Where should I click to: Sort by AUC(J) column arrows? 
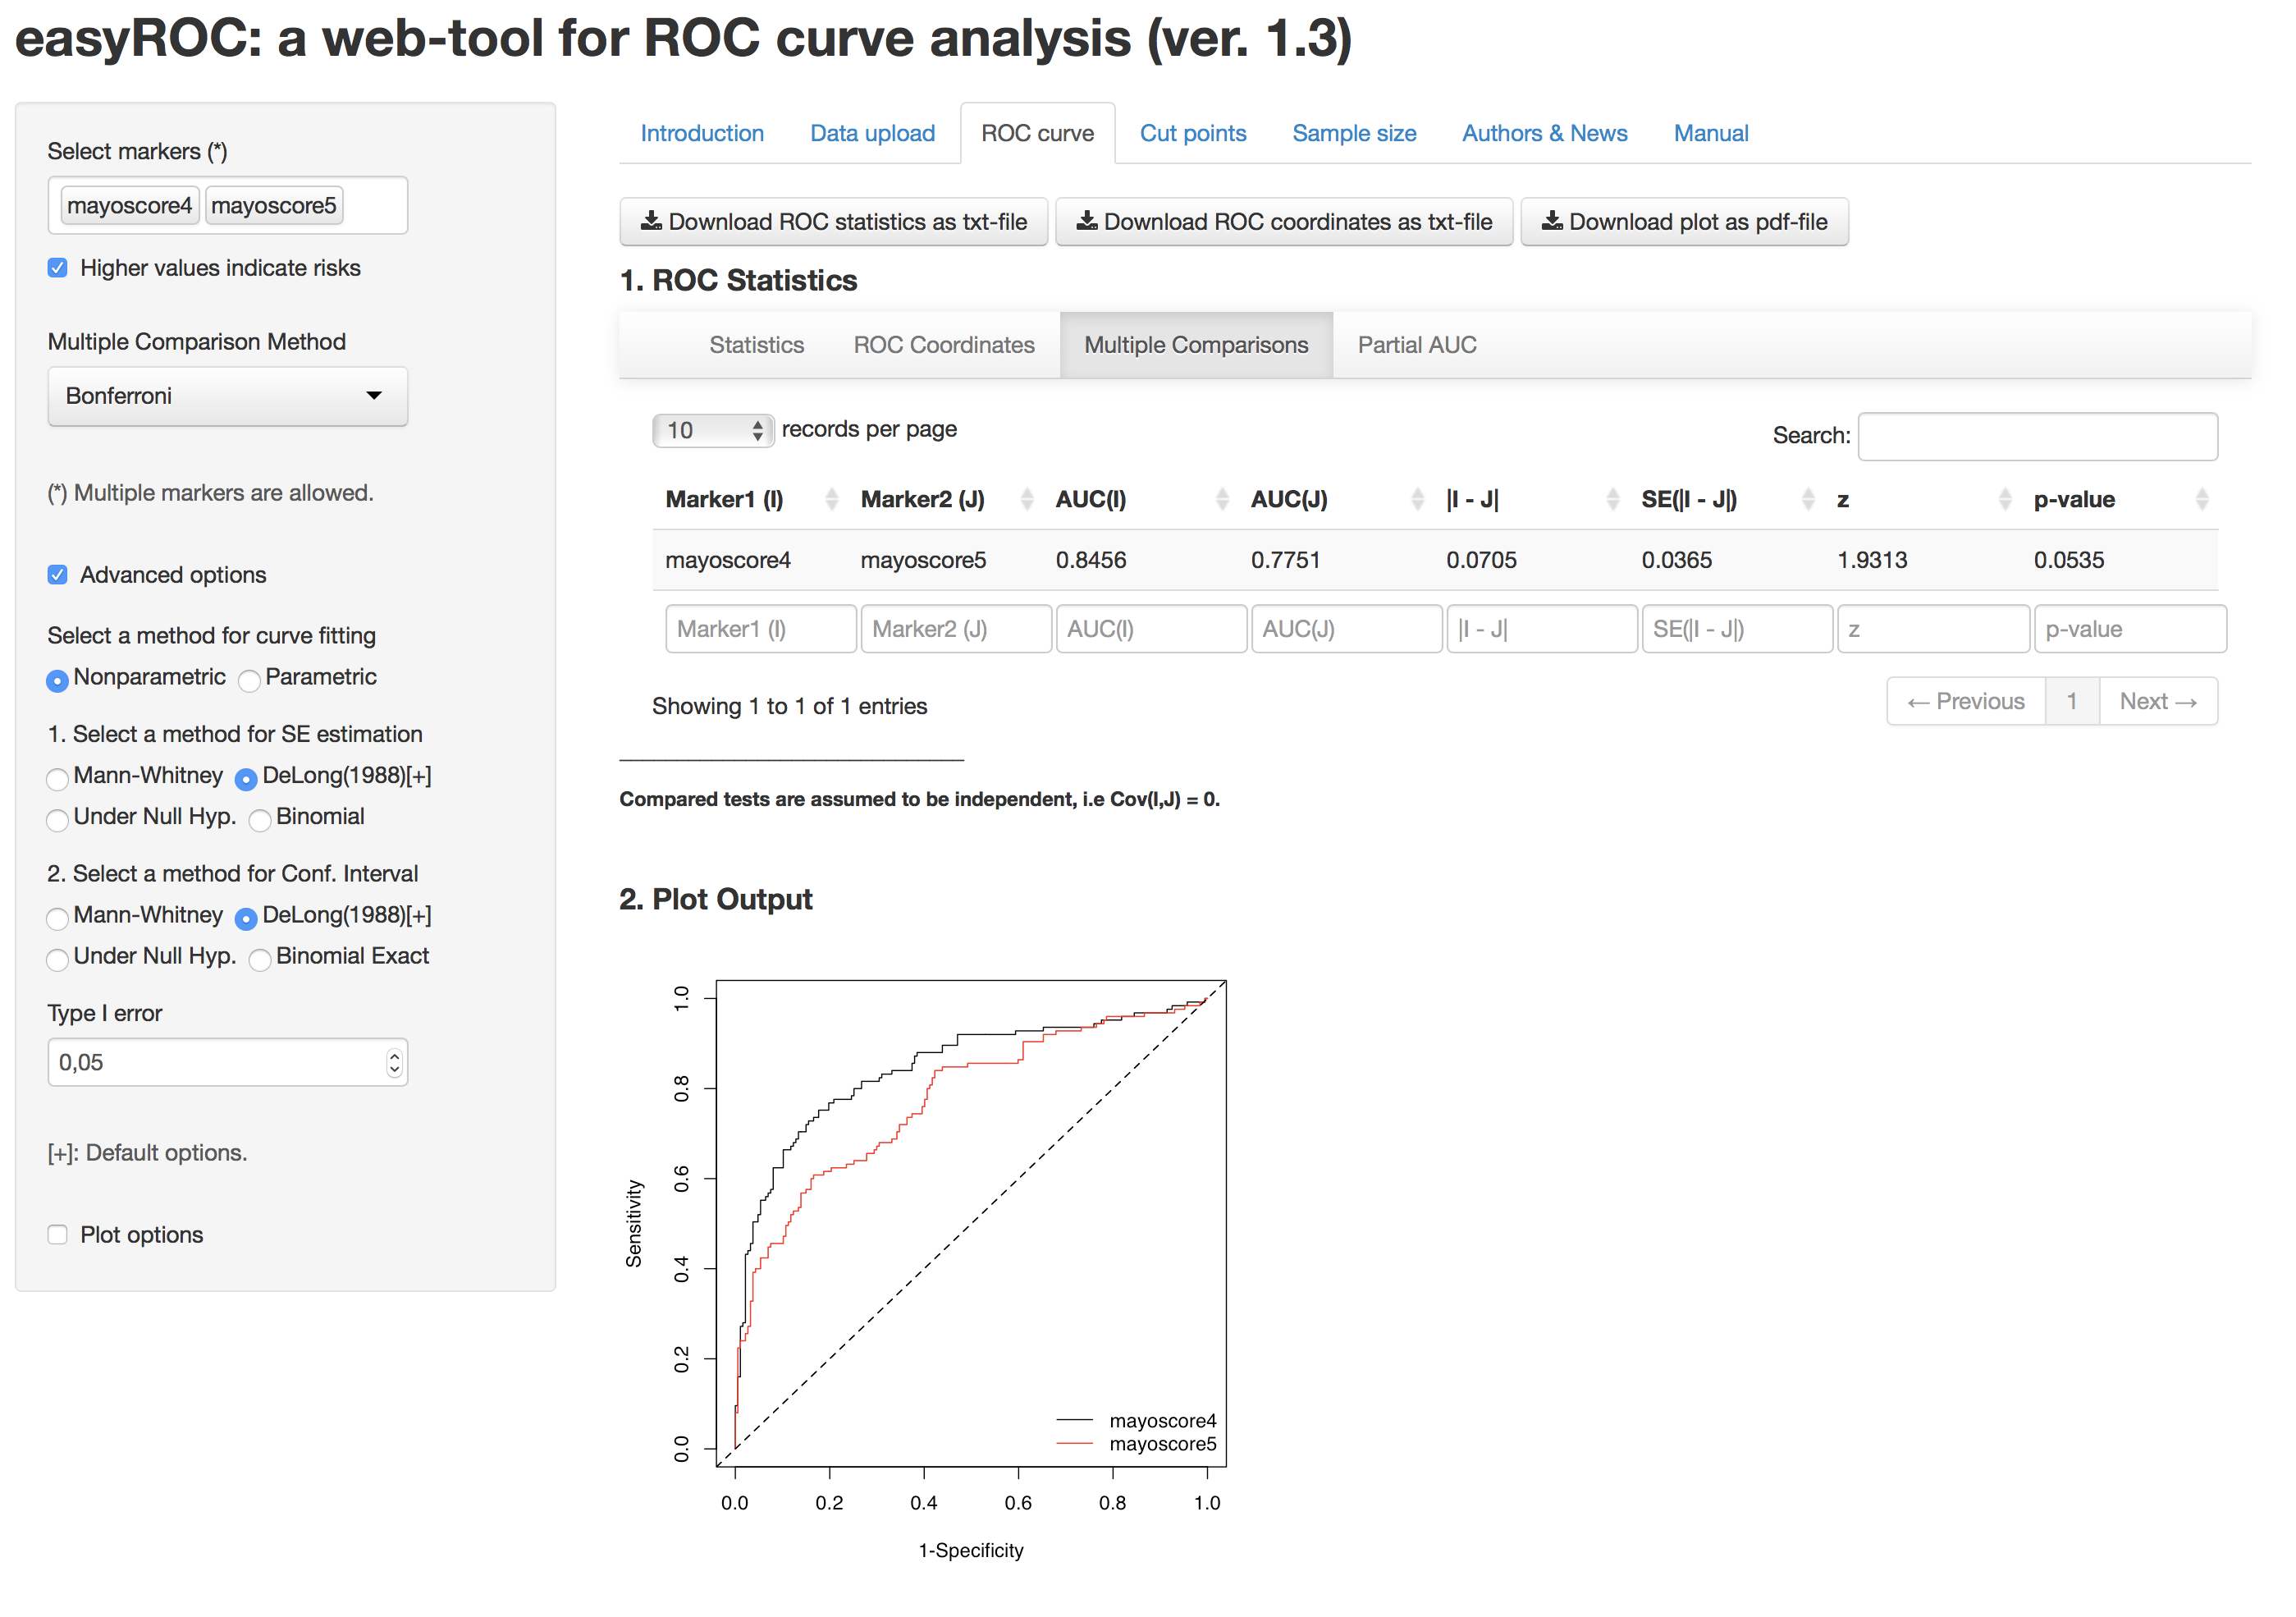(x=1417, y=500)
